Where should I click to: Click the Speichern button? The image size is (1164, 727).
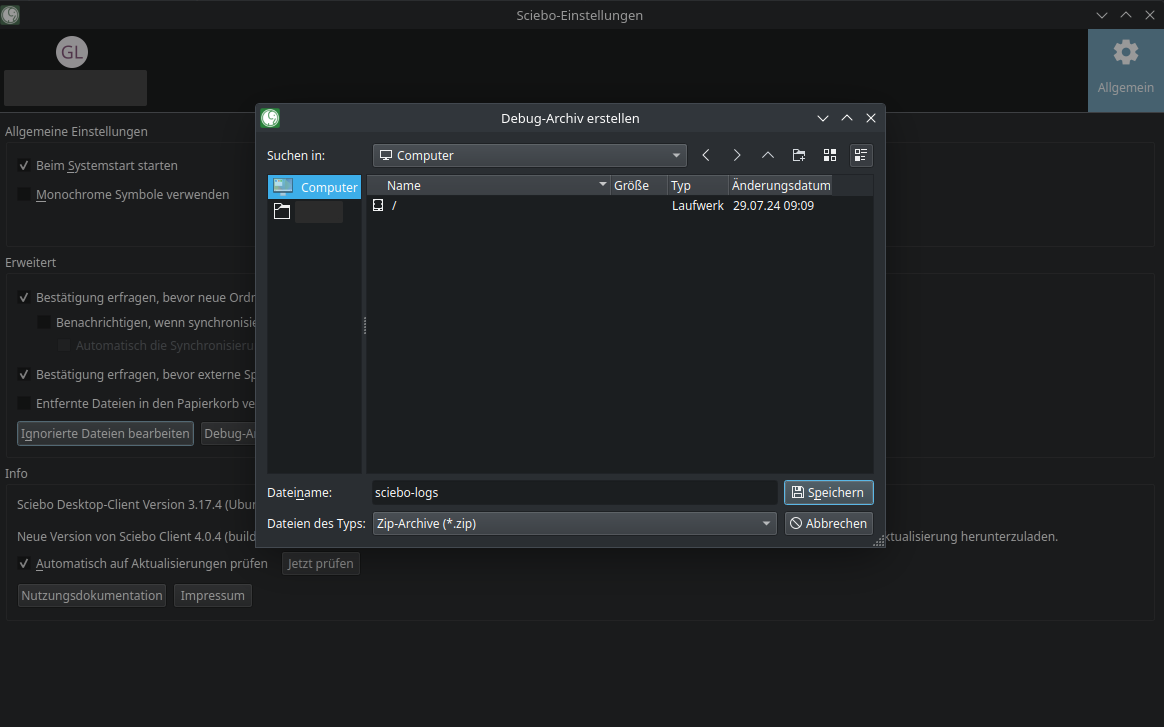828,492
